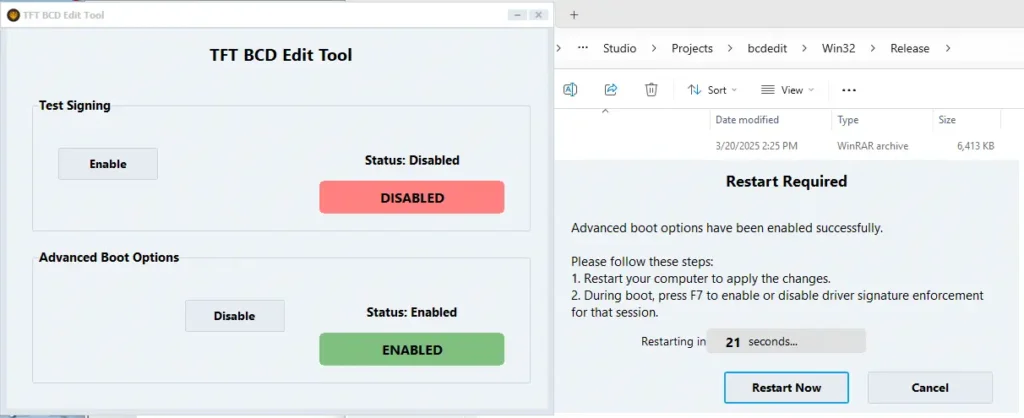Navigate to the Projects breadcrumb folder

coord(692,48)
